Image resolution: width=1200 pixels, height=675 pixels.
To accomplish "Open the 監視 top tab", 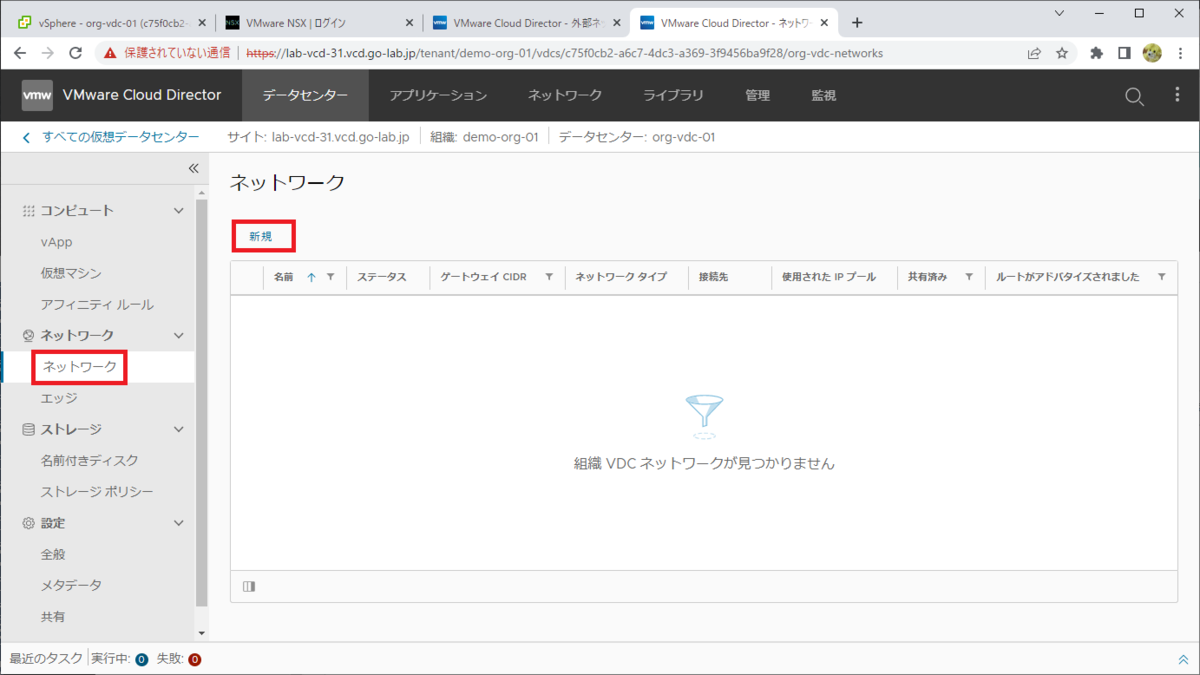I will (823, 95).
